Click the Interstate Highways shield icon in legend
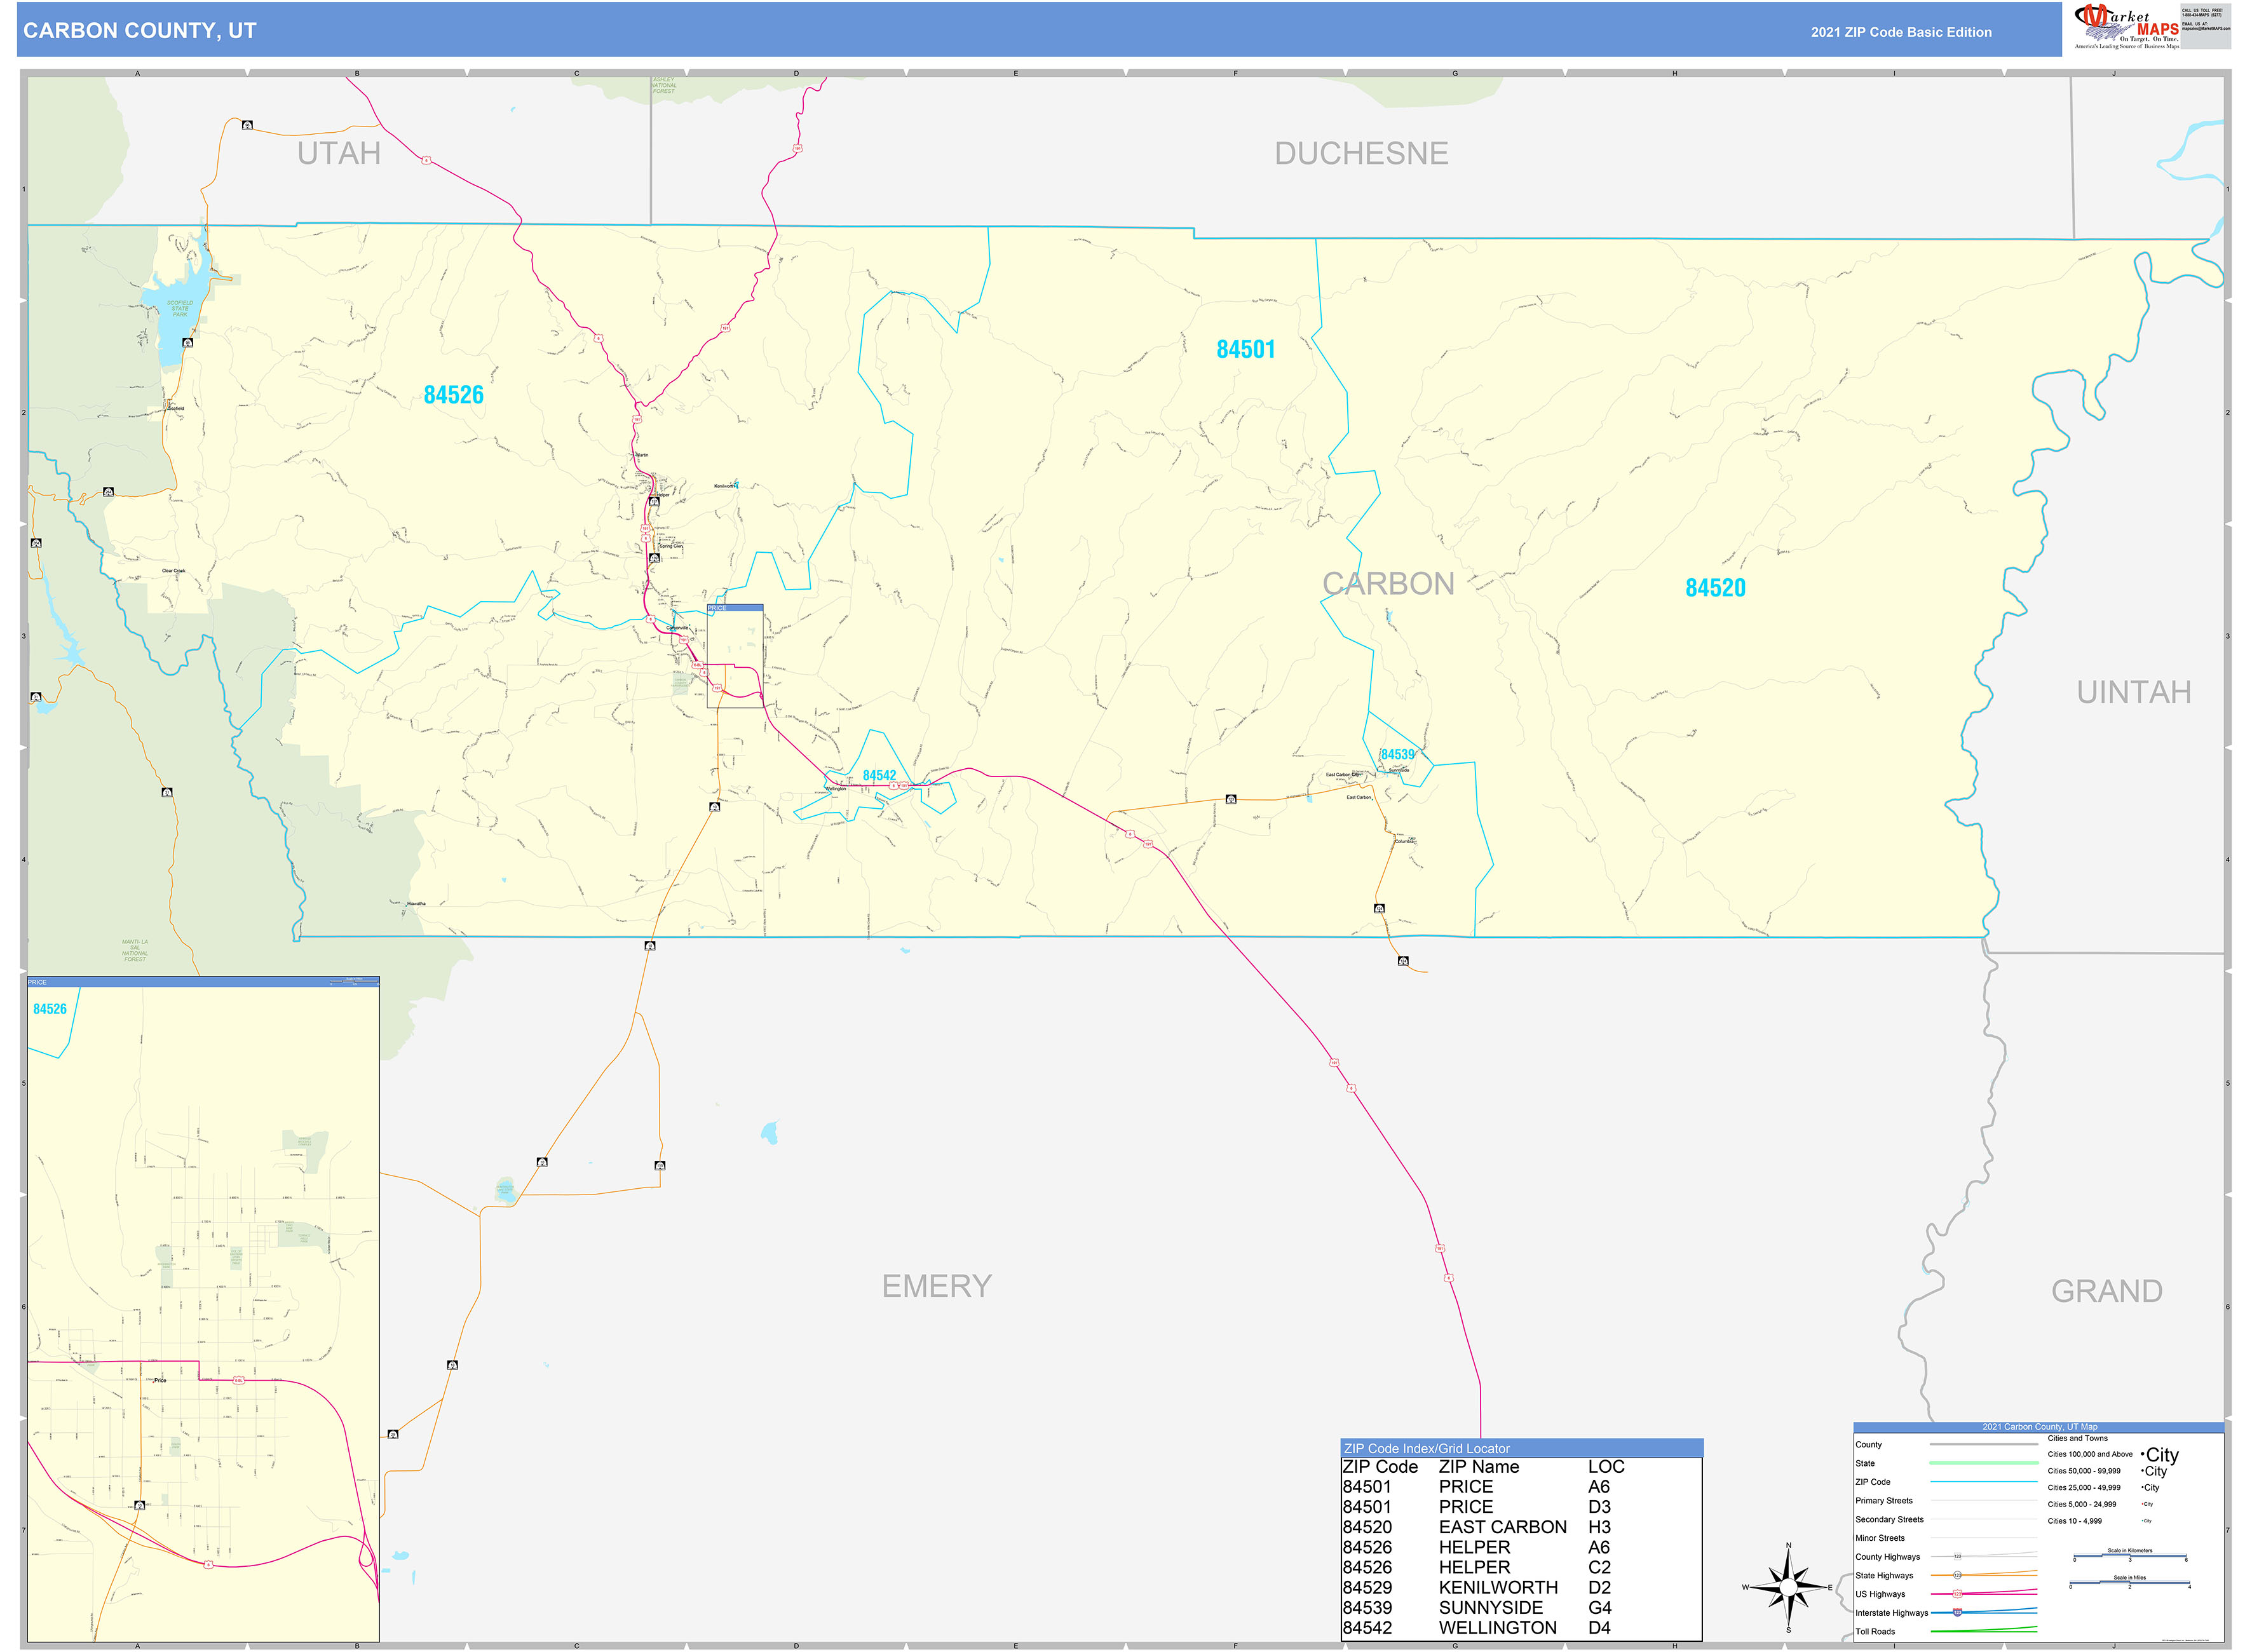Screen dimensions: 2245x1652 coord(1957,1613)
